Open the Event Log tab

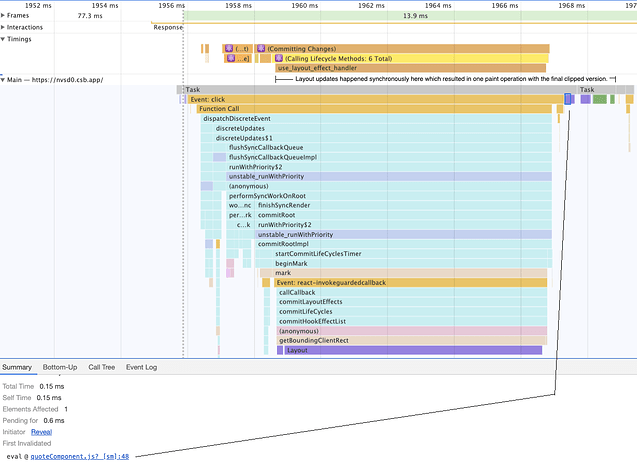(141, 367)
